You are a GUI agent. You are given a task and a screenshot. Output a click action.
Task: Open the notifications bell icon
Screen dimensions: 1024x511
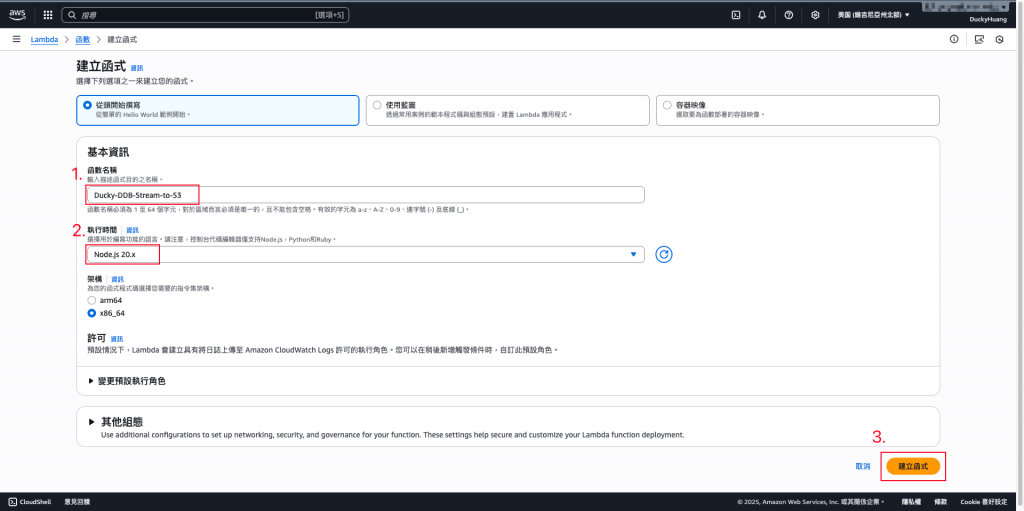point(762,14)
